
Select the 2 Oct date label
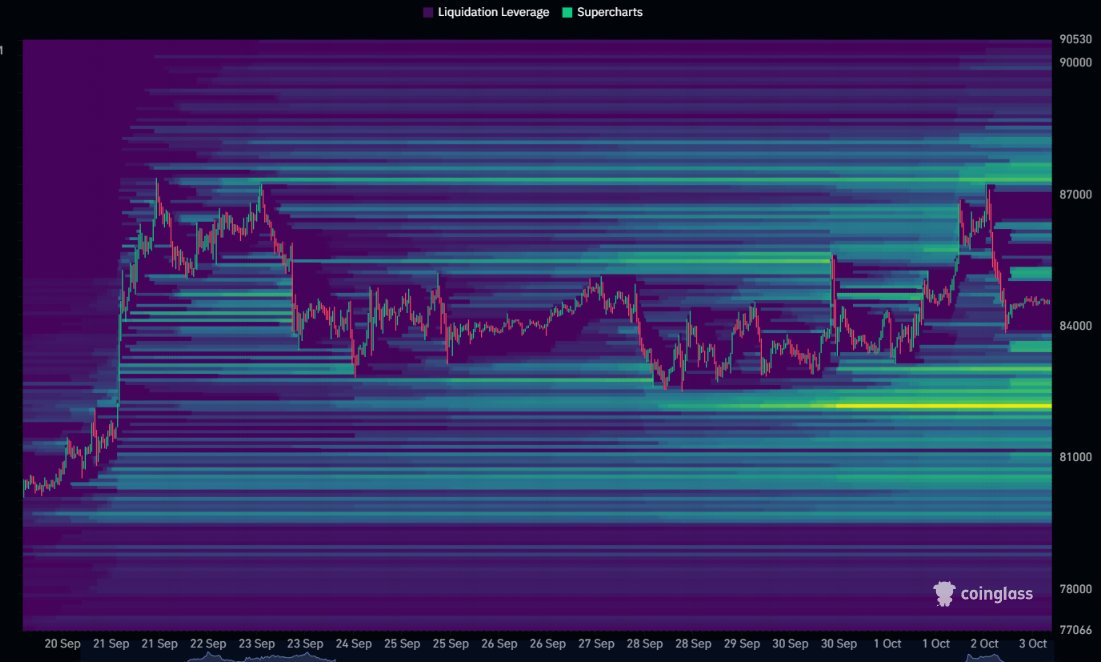[984, 644]
